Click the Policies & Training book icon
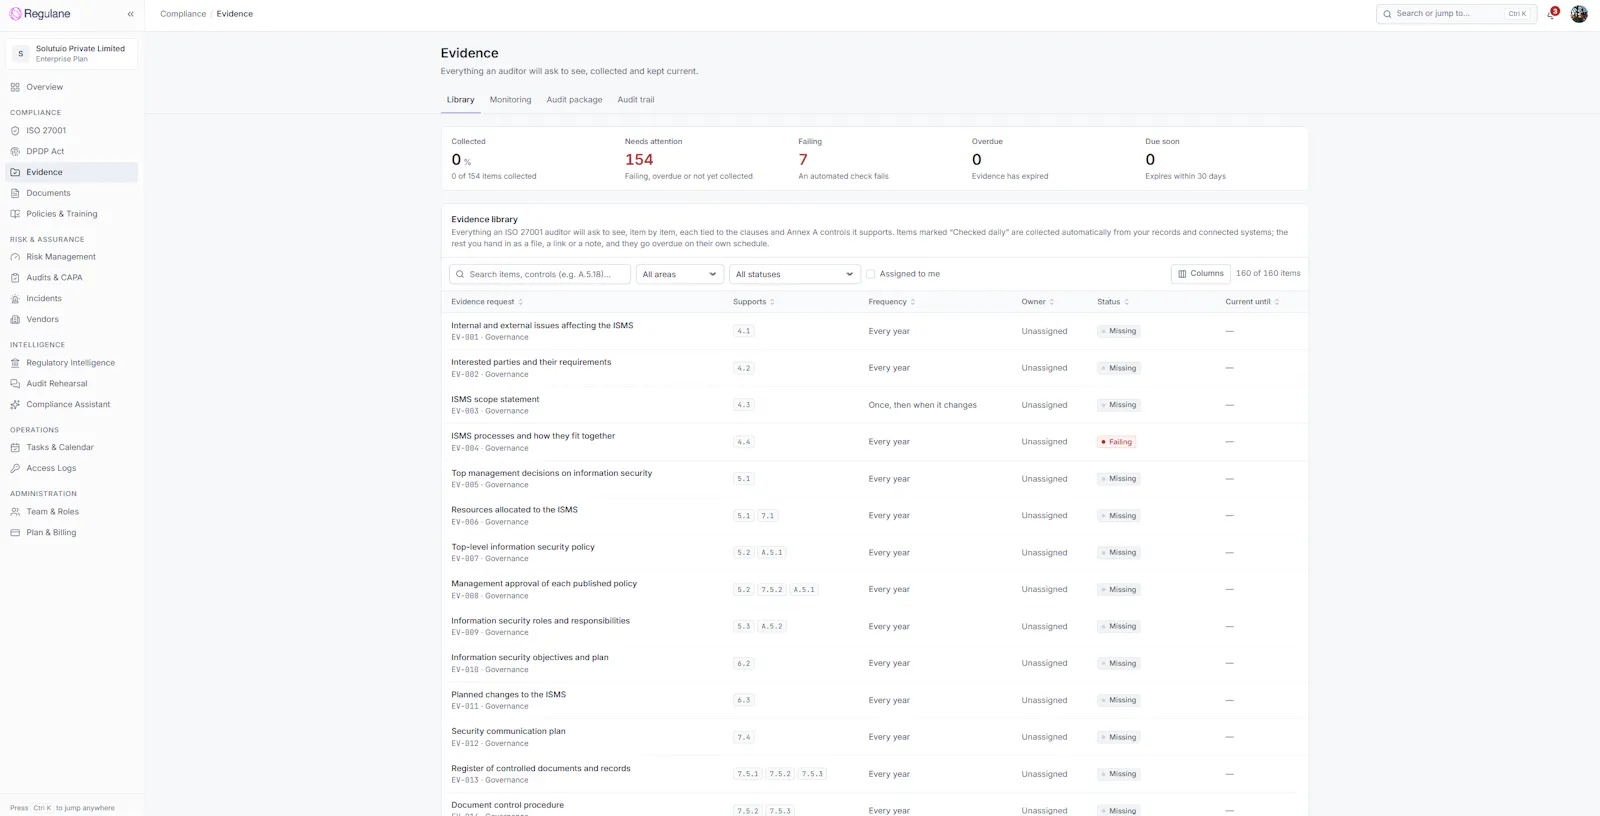The image size is (1600, 816). click(15, 214)
